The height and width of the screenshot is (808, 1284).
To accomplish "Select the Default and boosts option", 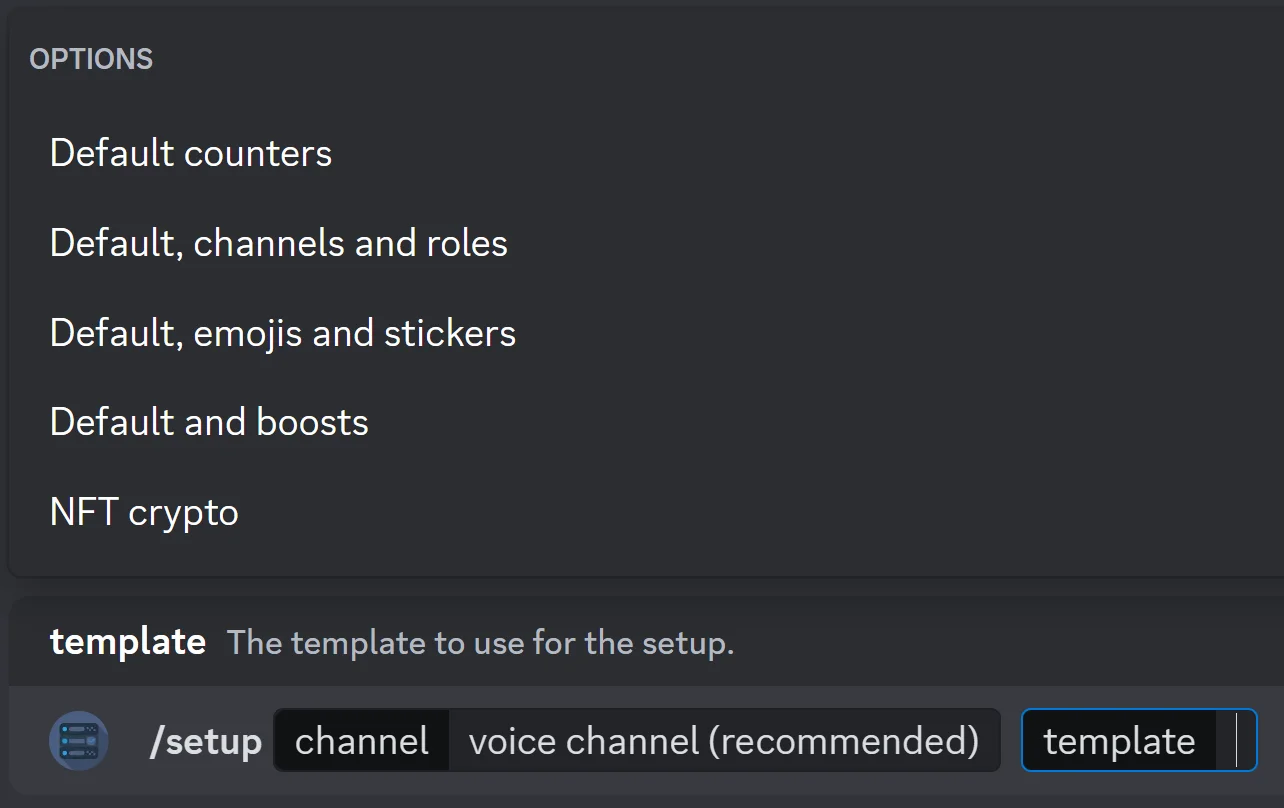I will 209,422.
